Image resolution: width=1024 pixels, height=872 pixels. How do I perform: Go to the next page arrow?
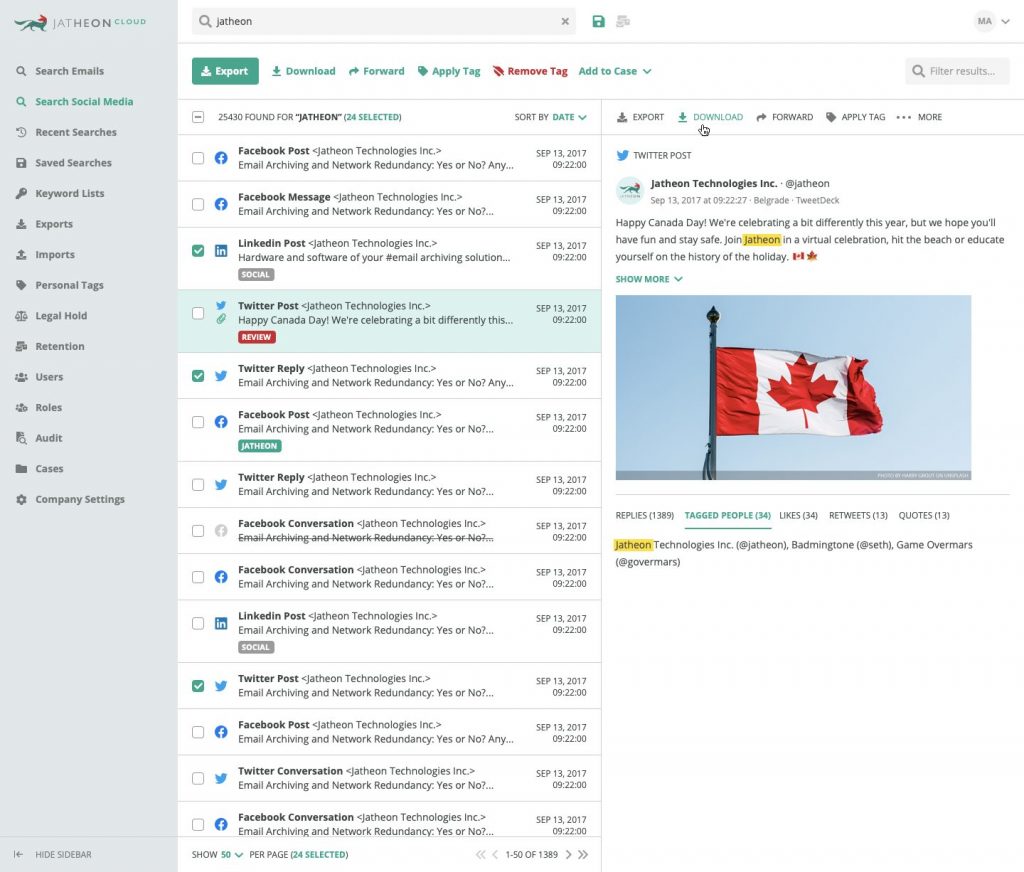[x=568, y=854]
